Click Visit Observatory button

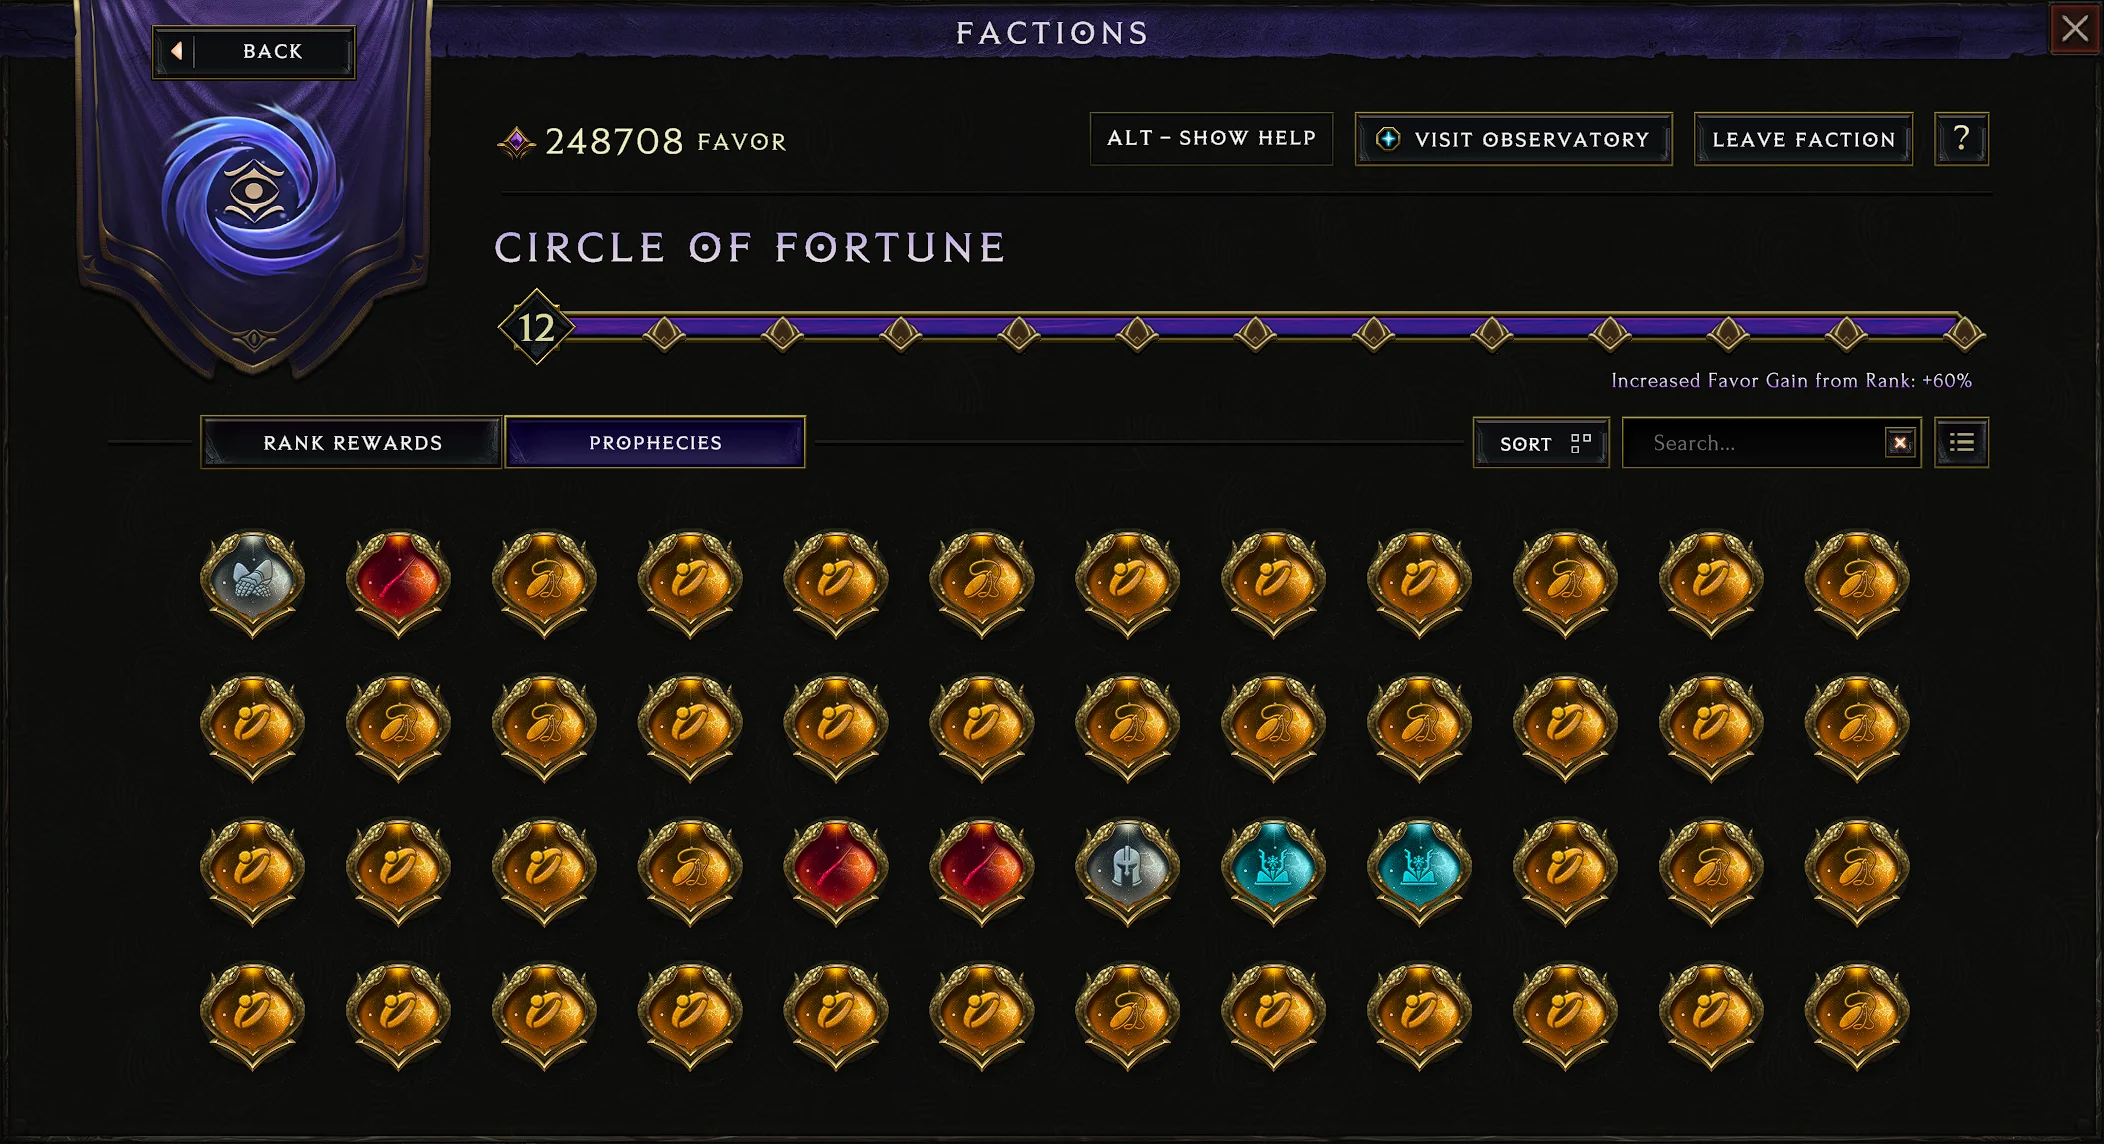tap(1513, 139)
